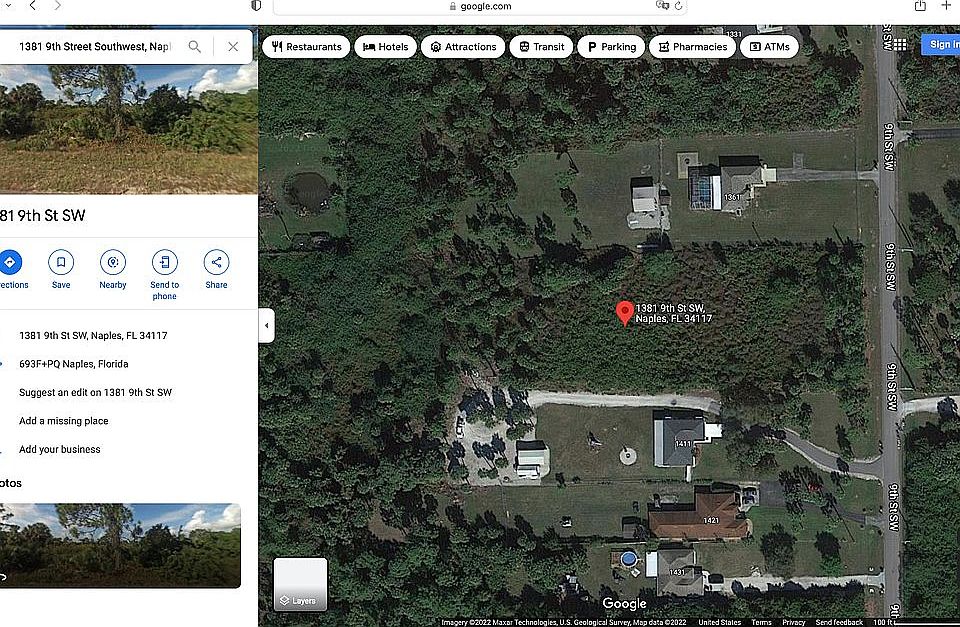Click the search address input field
The height and width of the screenshot is (627, 960).
click(95, 47)
